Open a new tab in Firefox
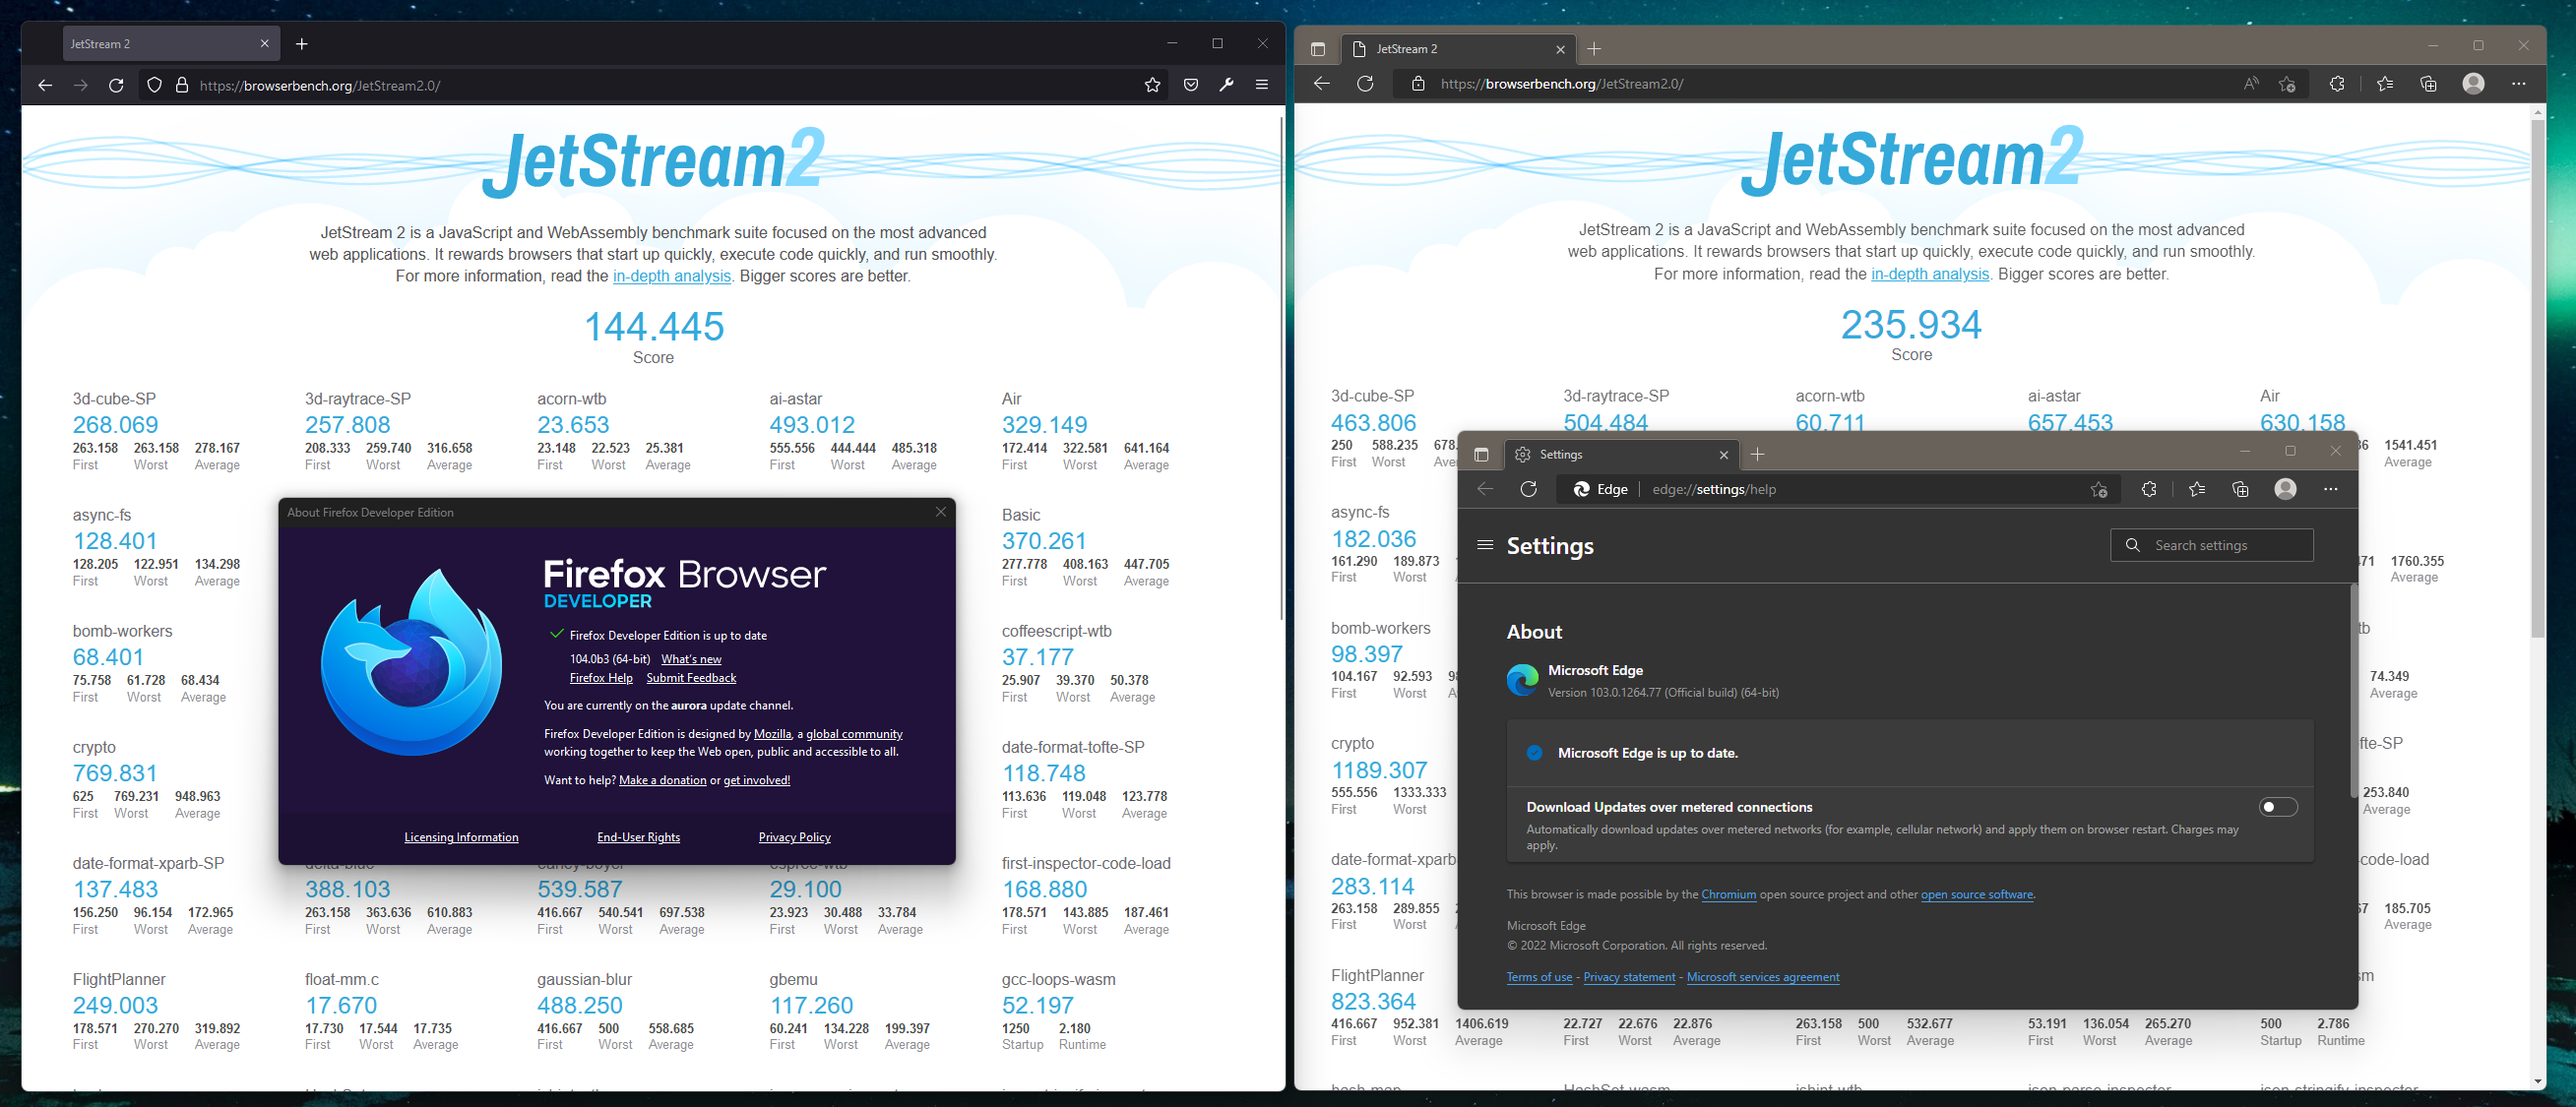 click(x=302, y=44)
